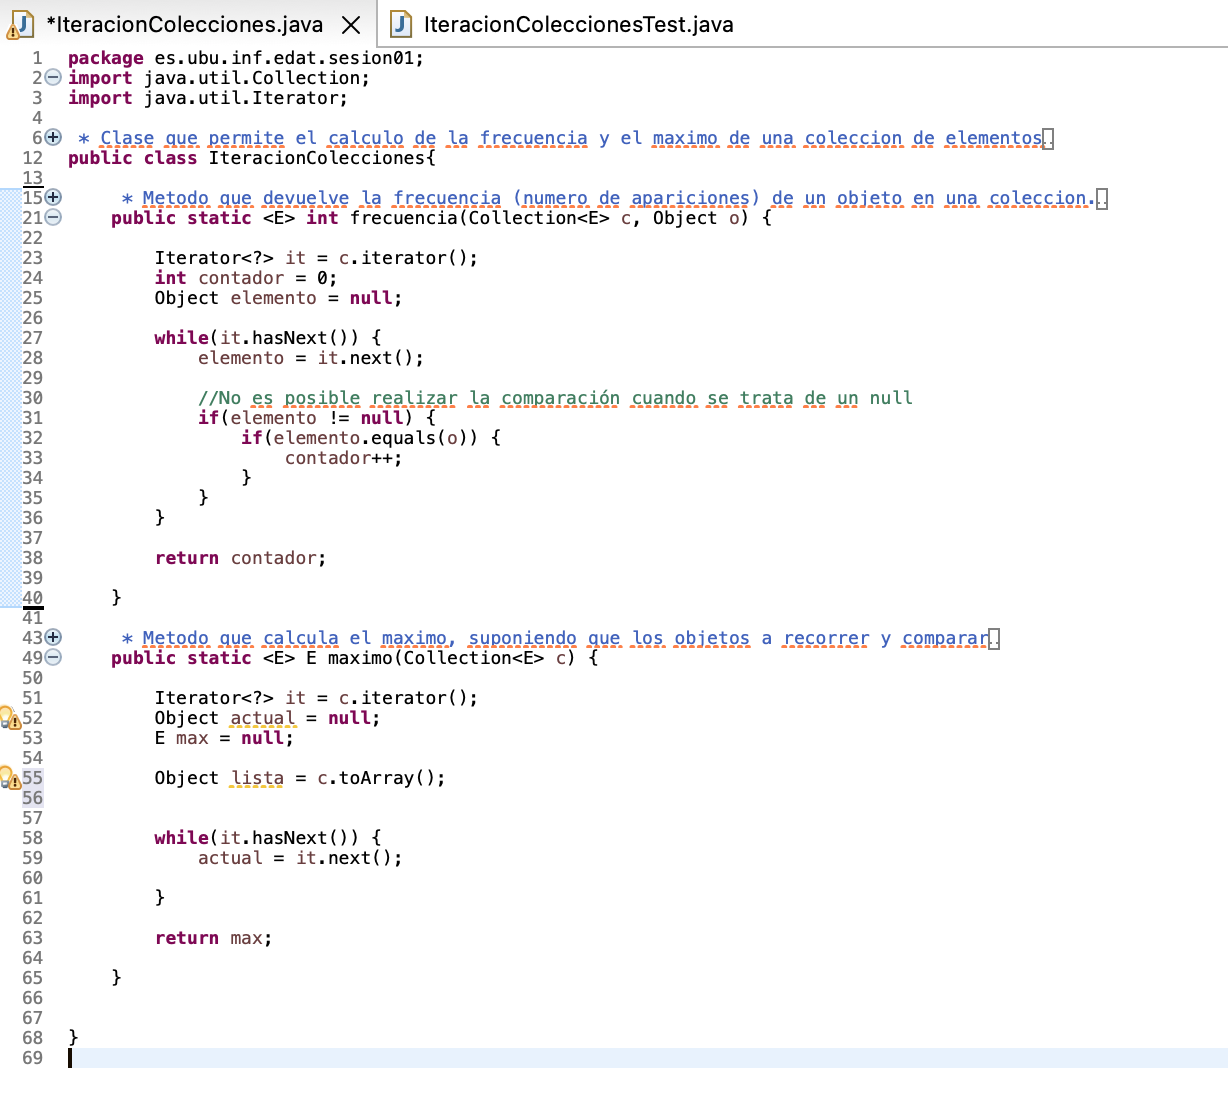Click the warning lightbulb icon on line 52
Viewport: 1228px width, 1098px height.
9,718
